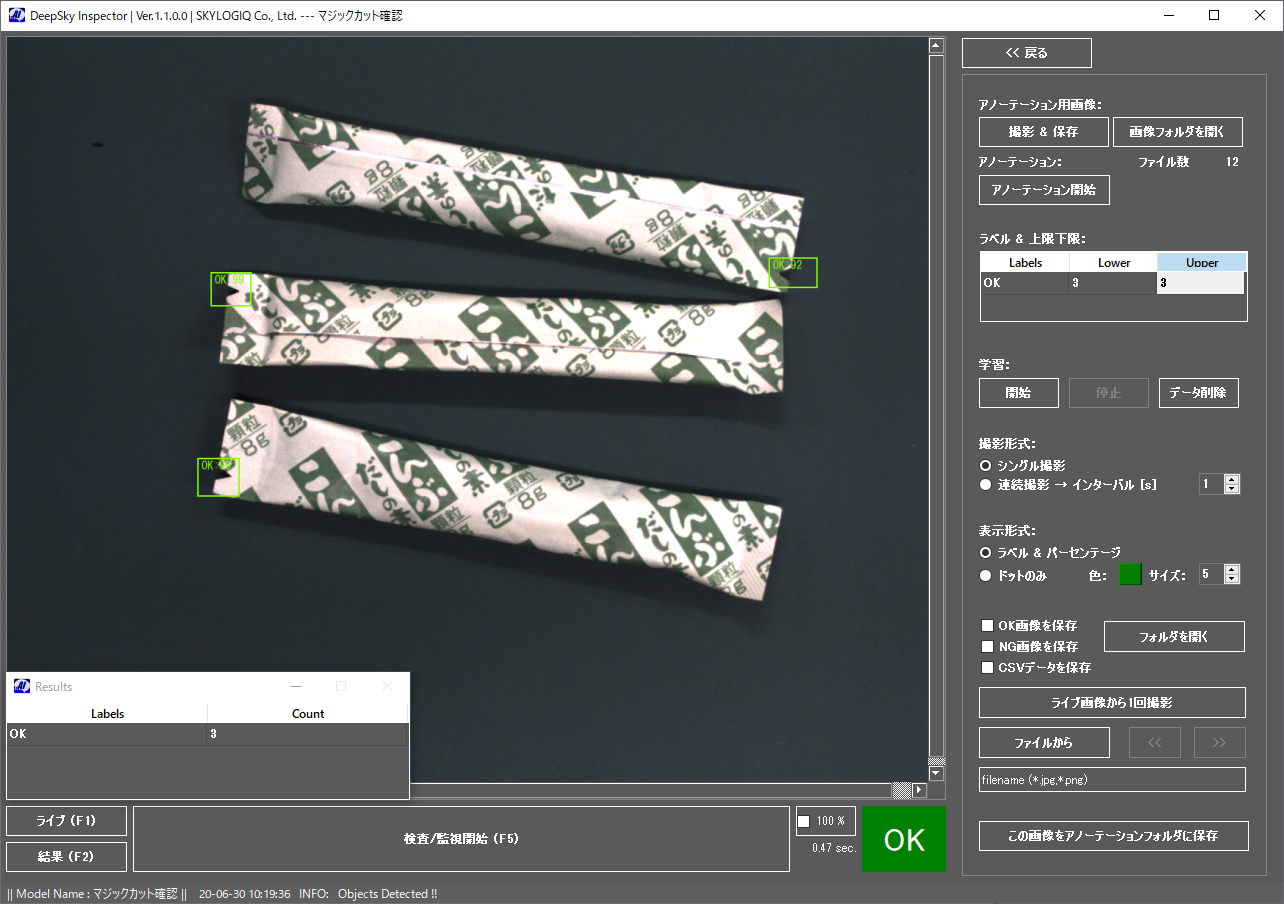Click the scroll down arrow of image view
Image resolution: width=1284 pixels, height=904 pixels.
coord(936,773)
